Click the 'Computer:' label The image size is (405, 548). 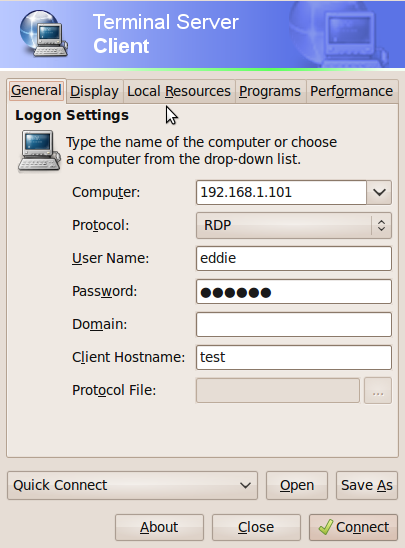coord(106,192)
